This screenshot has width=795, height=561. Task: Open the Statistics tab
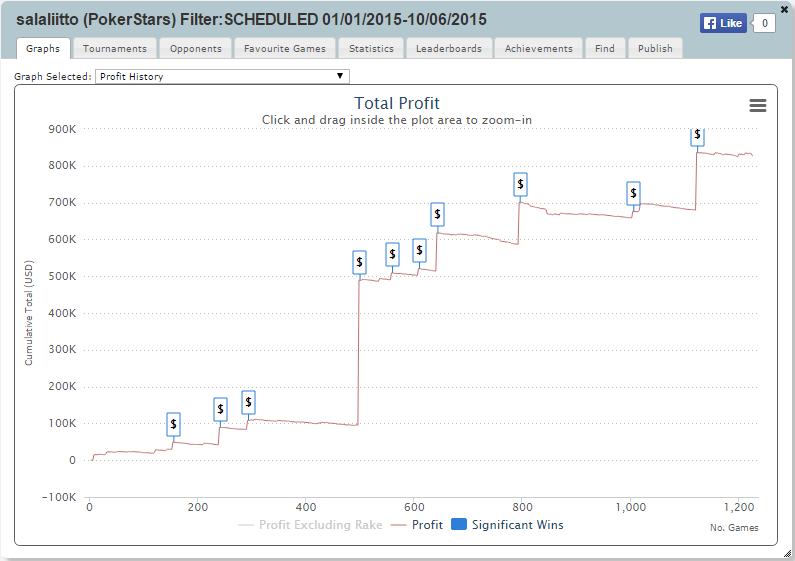(x=371, y=49)
